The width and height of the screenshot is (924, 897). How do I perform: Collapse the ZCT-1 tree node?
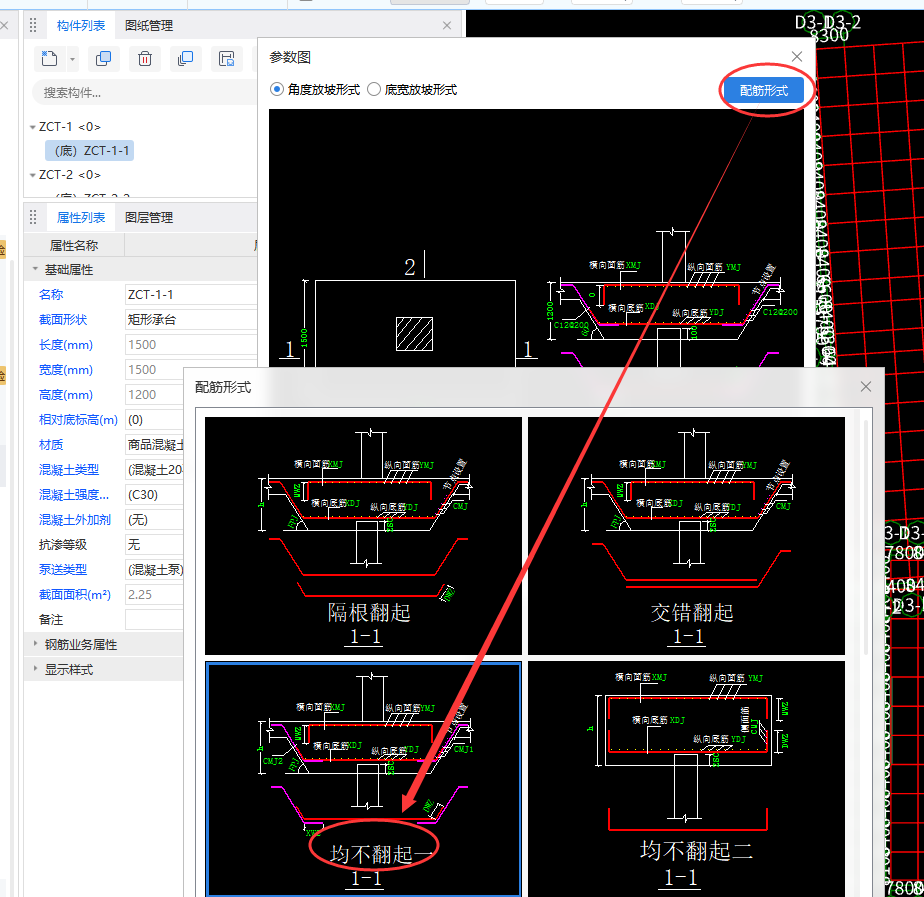[32, 127]
